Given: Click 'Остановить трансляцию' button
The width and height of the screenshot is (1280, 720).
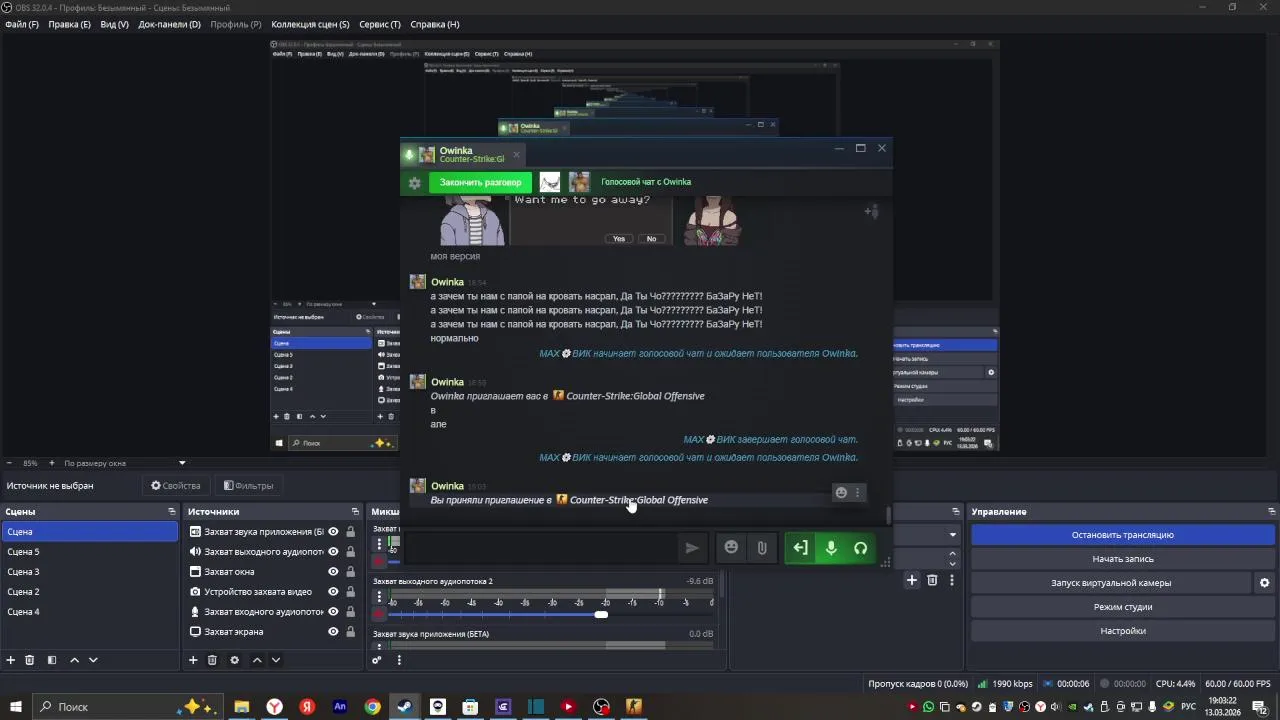Looking at the screenshot, I should [1122, 535].
